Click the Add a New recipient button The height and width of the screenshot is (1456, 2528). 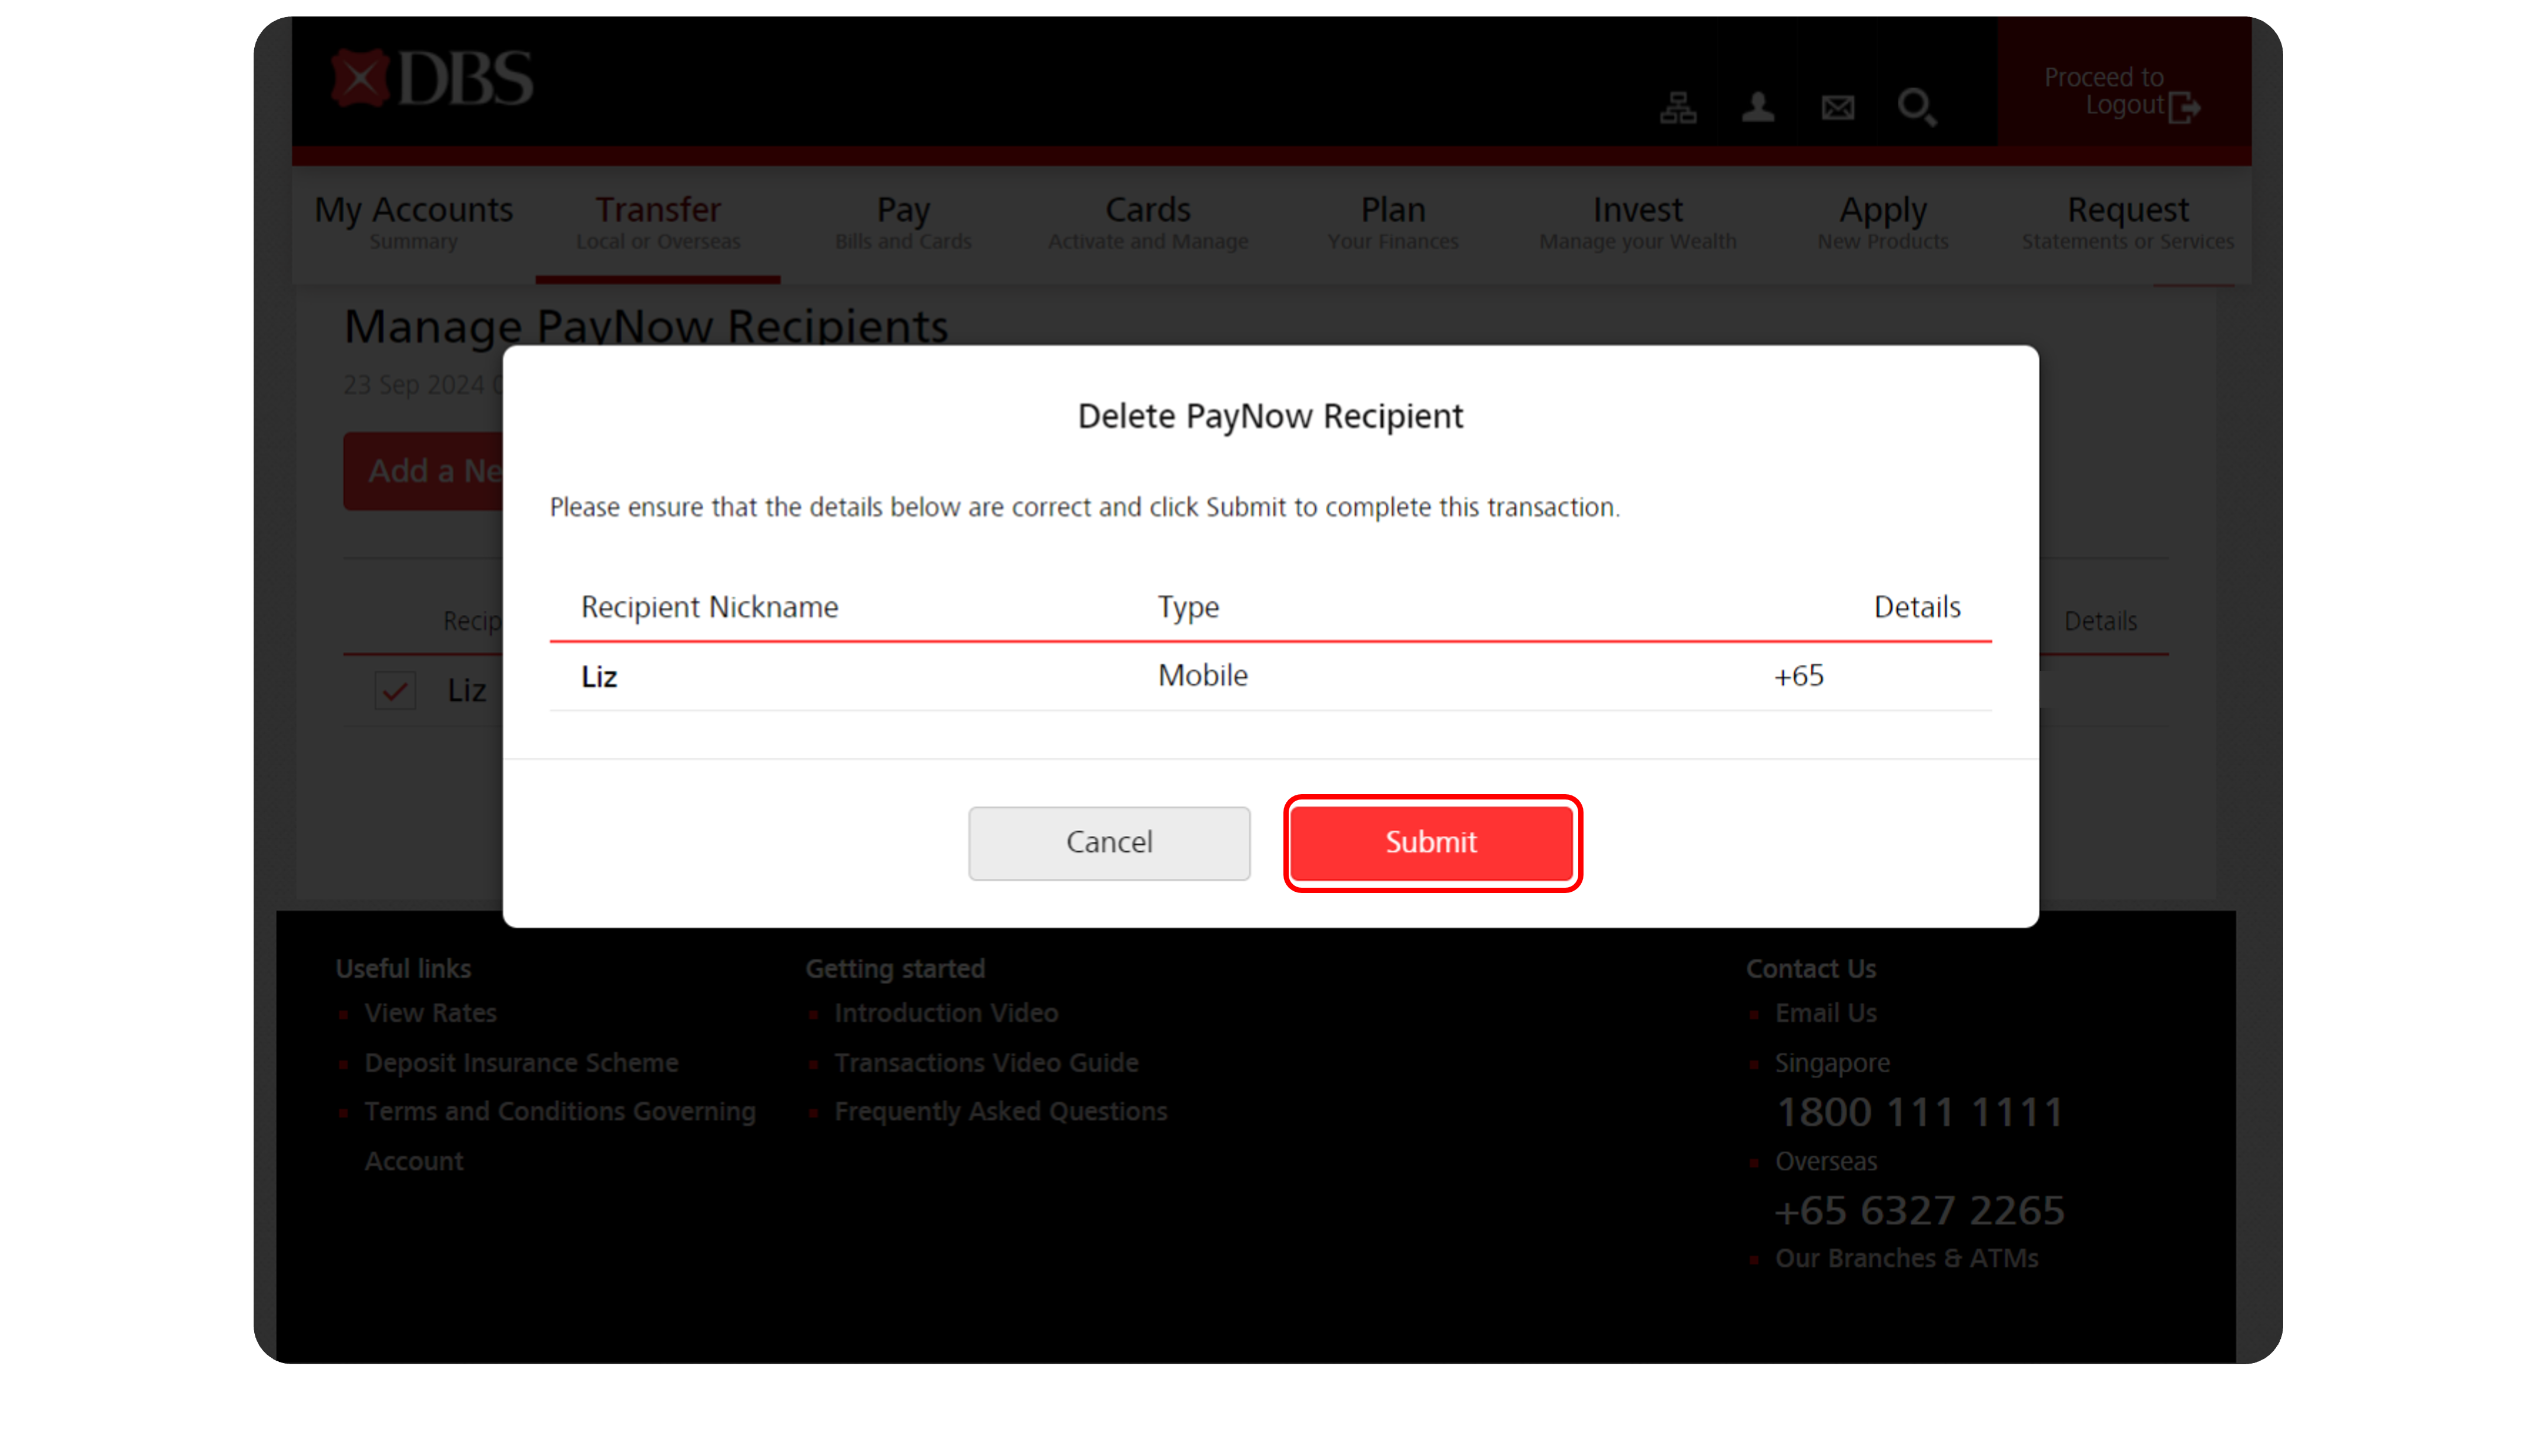(424, 471)
